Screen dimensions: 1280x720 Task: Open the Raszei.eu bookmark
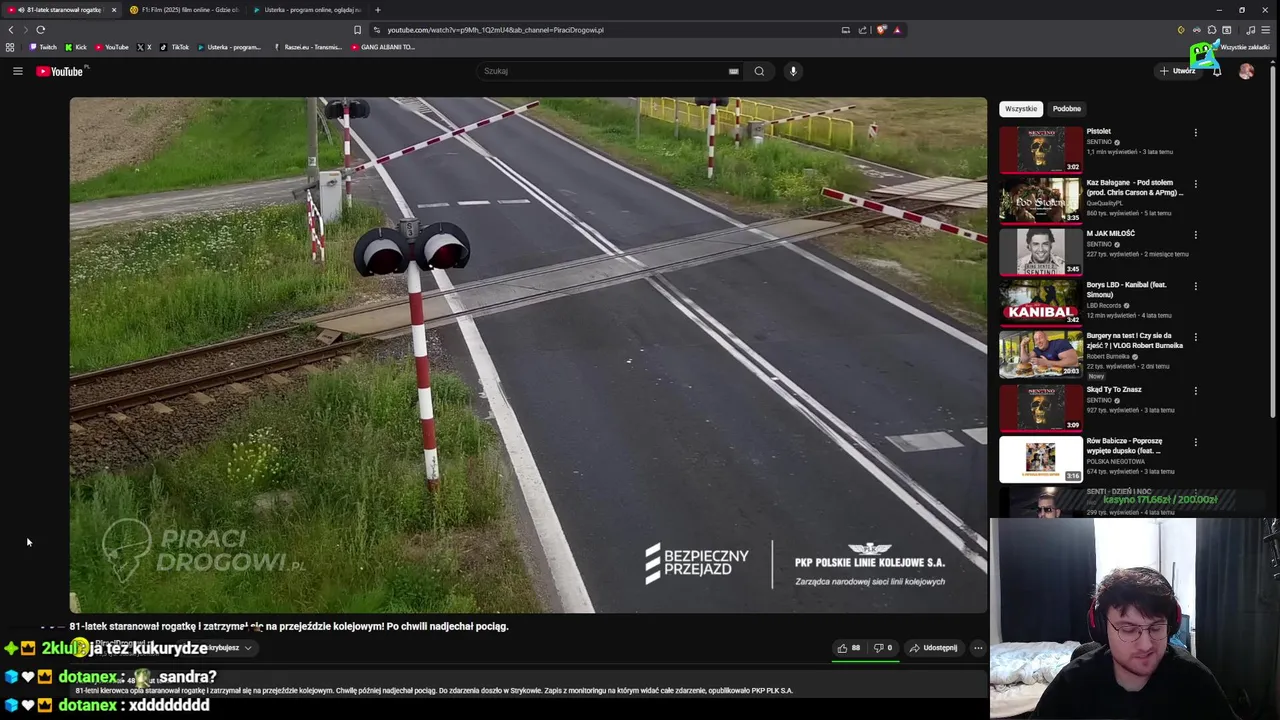tap(308, 47)
